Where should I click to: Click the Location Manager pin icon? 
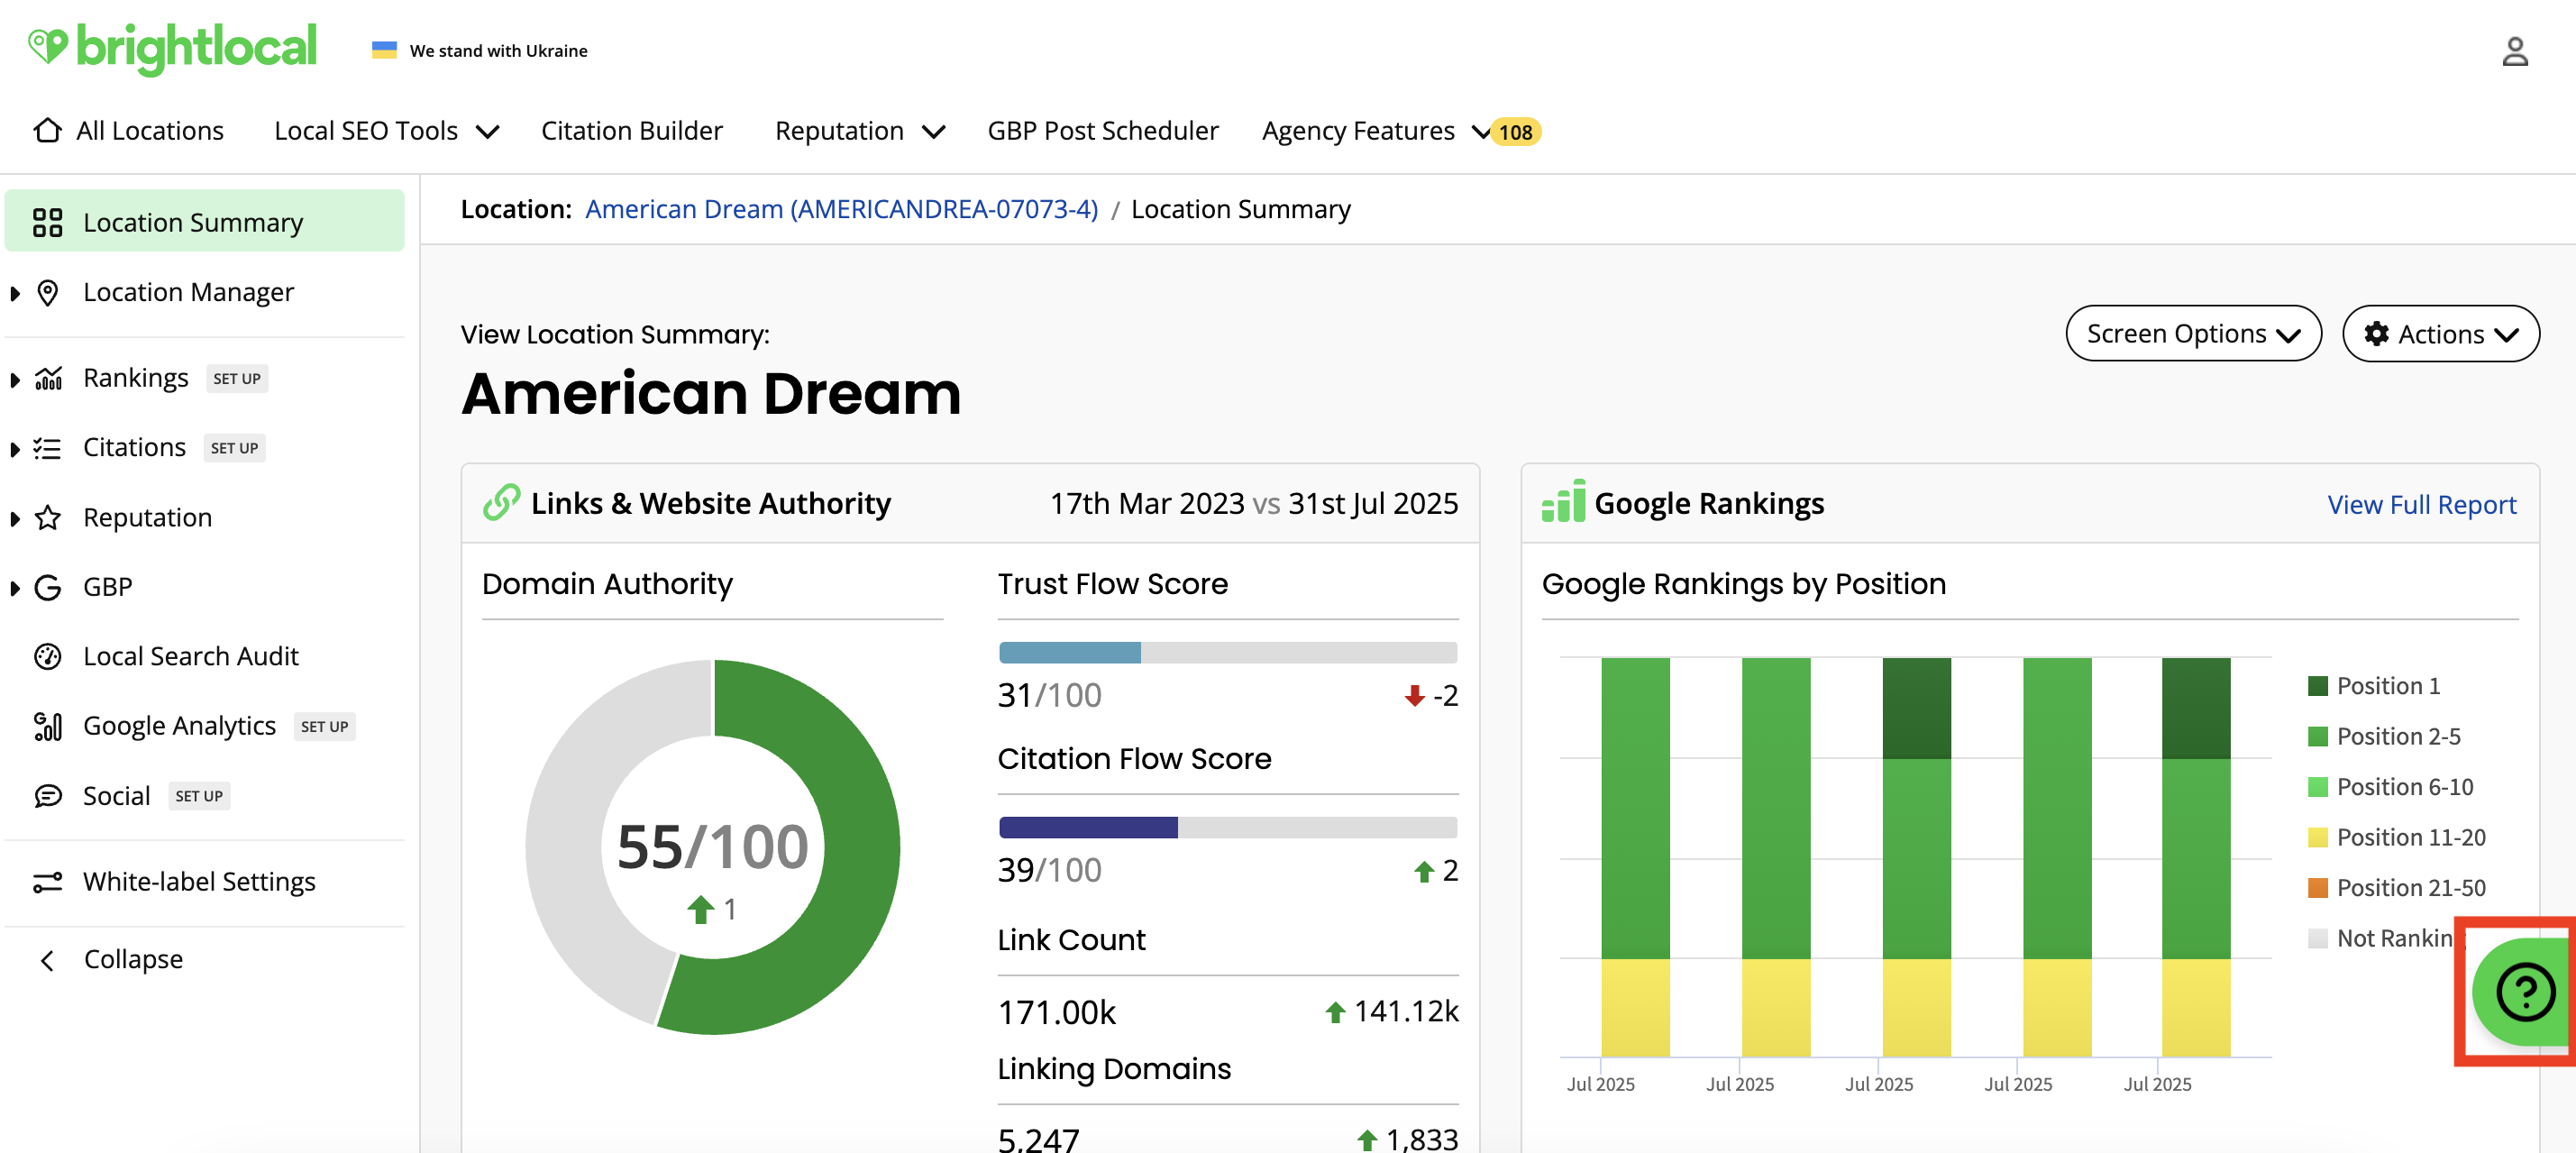tap(47, 292)
